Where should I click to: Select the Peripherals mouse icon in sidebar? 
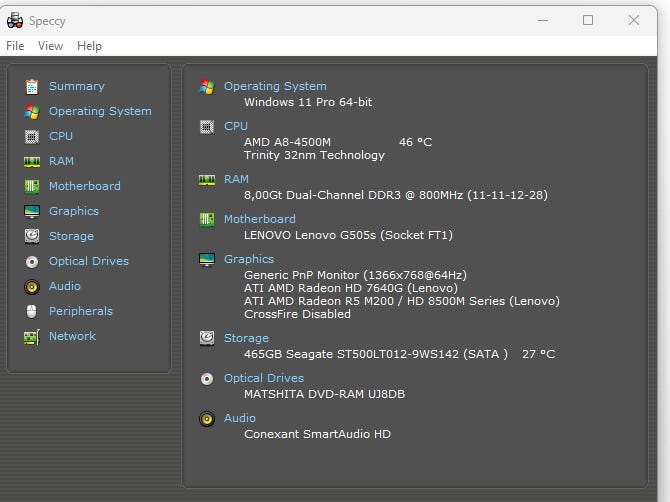pyautogui.click(x=32, y=311)
